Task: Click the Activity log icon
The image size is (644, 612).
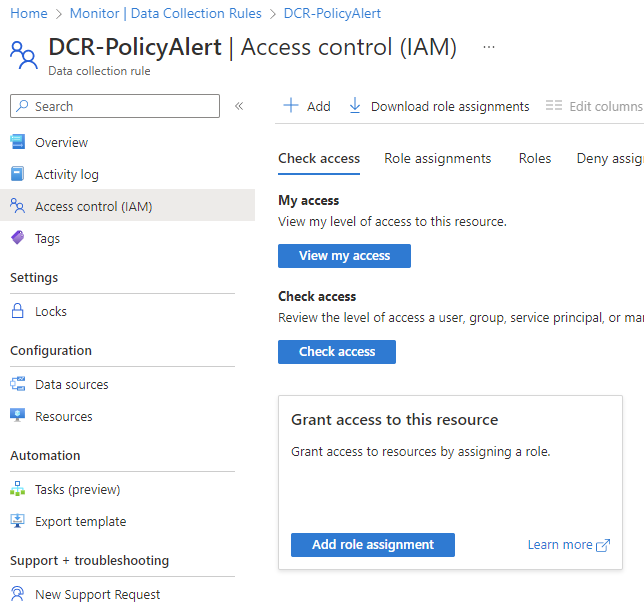Action: (x=17, y=174)
